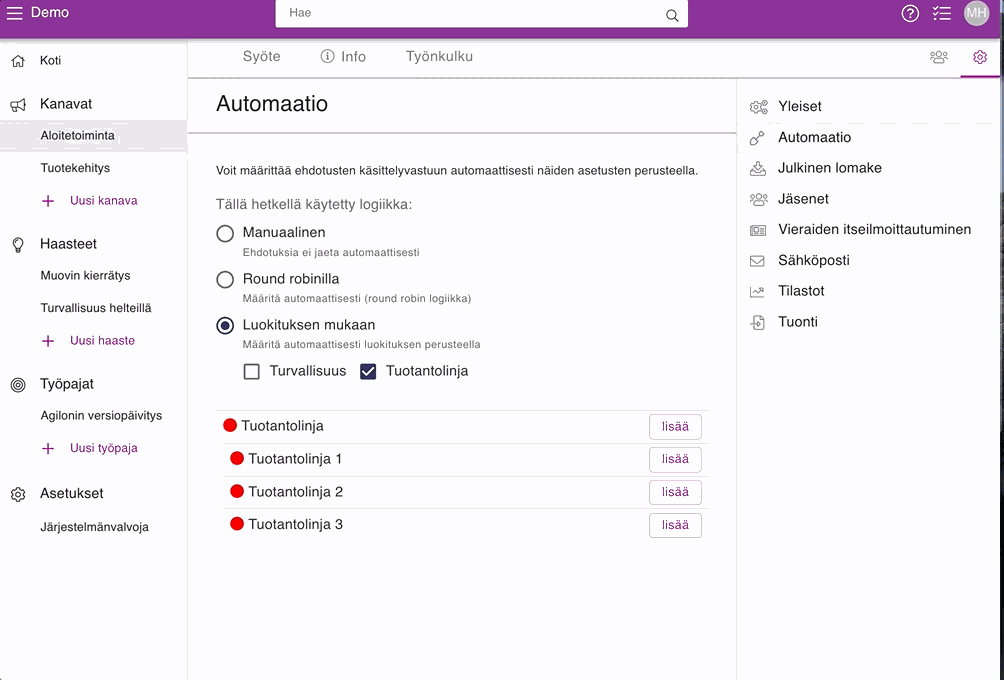Viewport: 1004px width, 680px height.
Task: Click the search magnifier icon
Action: coord(672,15)
